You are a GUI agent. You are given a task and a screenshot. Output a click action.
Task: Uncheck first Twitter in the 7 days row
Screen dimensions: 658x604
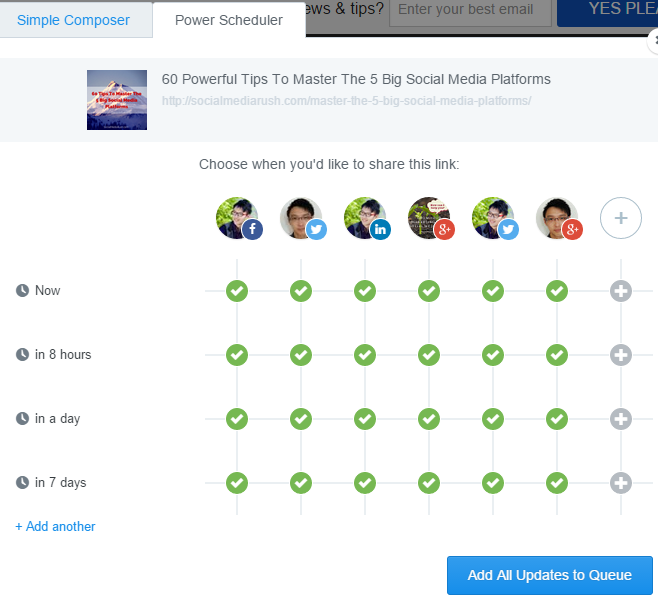301,483
